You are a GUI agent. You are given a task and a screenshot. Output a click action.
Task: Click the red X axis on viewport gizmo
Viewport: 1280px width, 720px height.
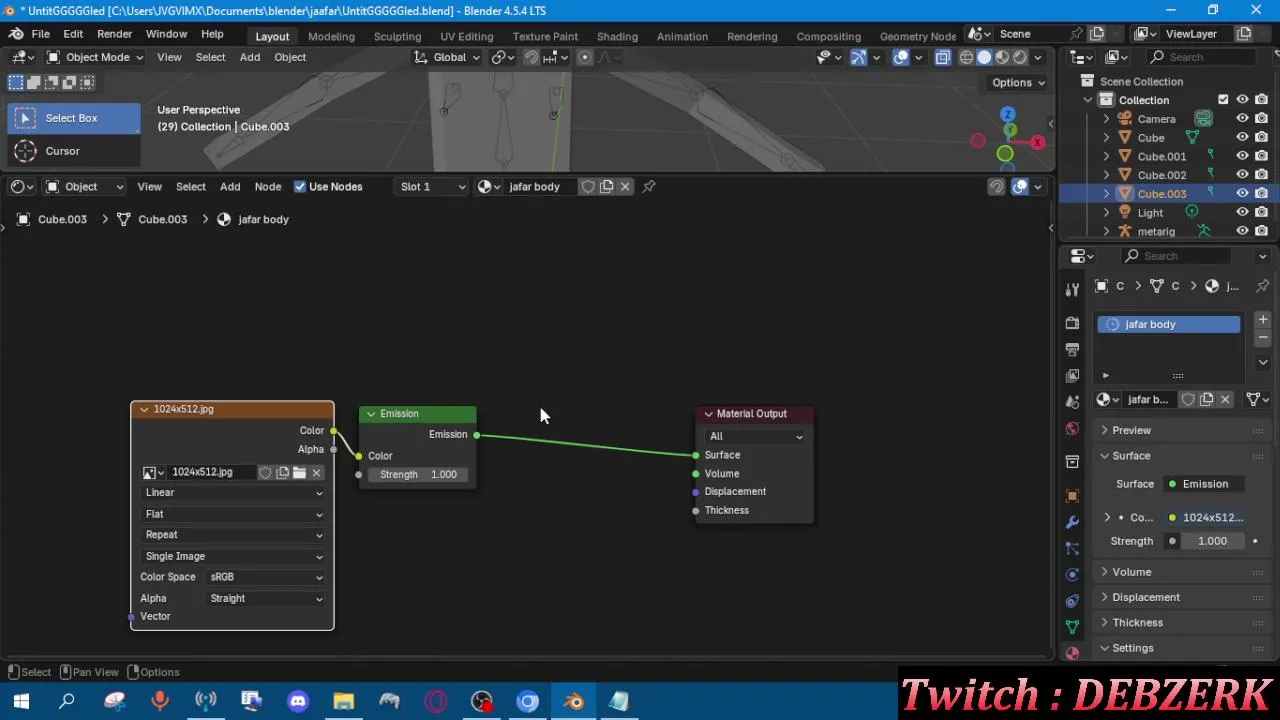click(x=1038, y=143)
